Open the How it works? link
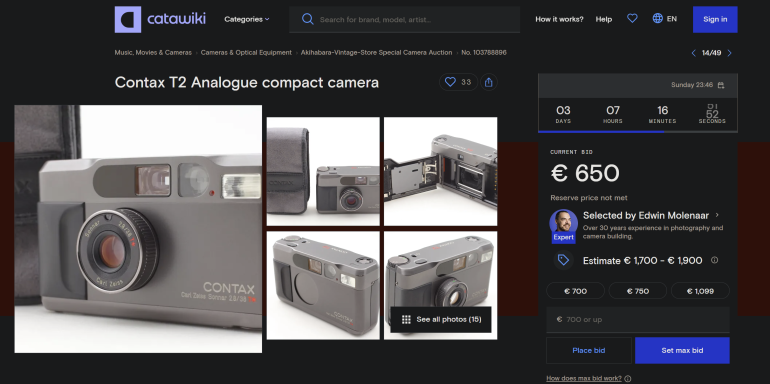 coord(559,19)
